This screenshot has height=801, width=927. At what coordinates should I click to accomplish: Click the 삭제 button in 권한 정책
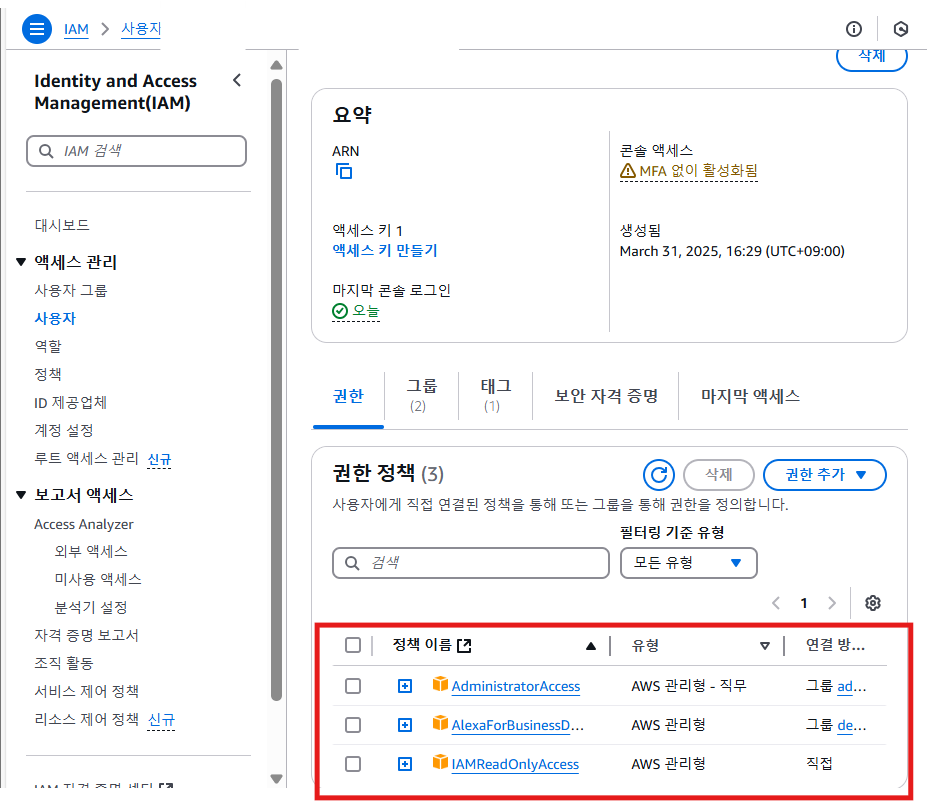719,475
